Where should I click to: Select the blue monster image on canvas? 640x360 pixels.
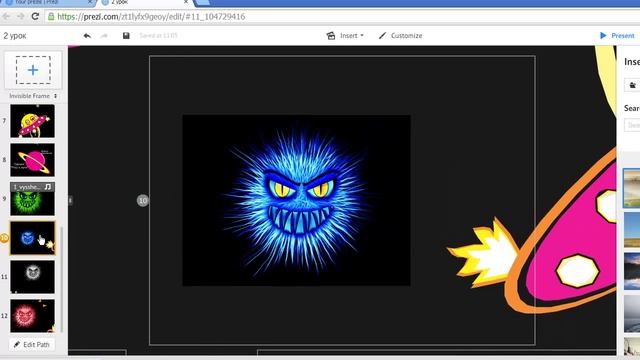click(x=296, y=200)
